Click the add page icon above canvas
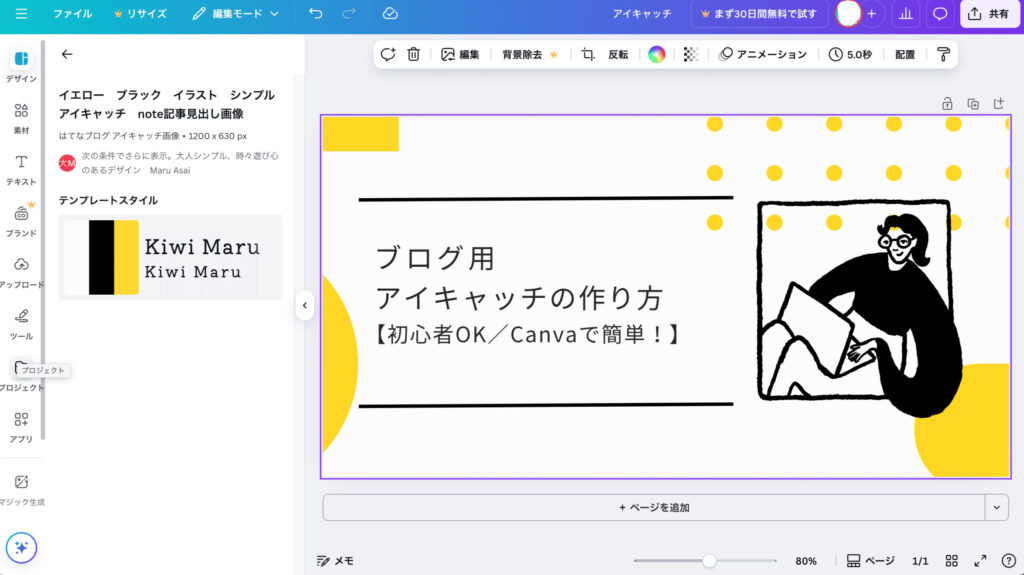The width and height of the screenshot is (1024, 575). click(x=999, y=103)
